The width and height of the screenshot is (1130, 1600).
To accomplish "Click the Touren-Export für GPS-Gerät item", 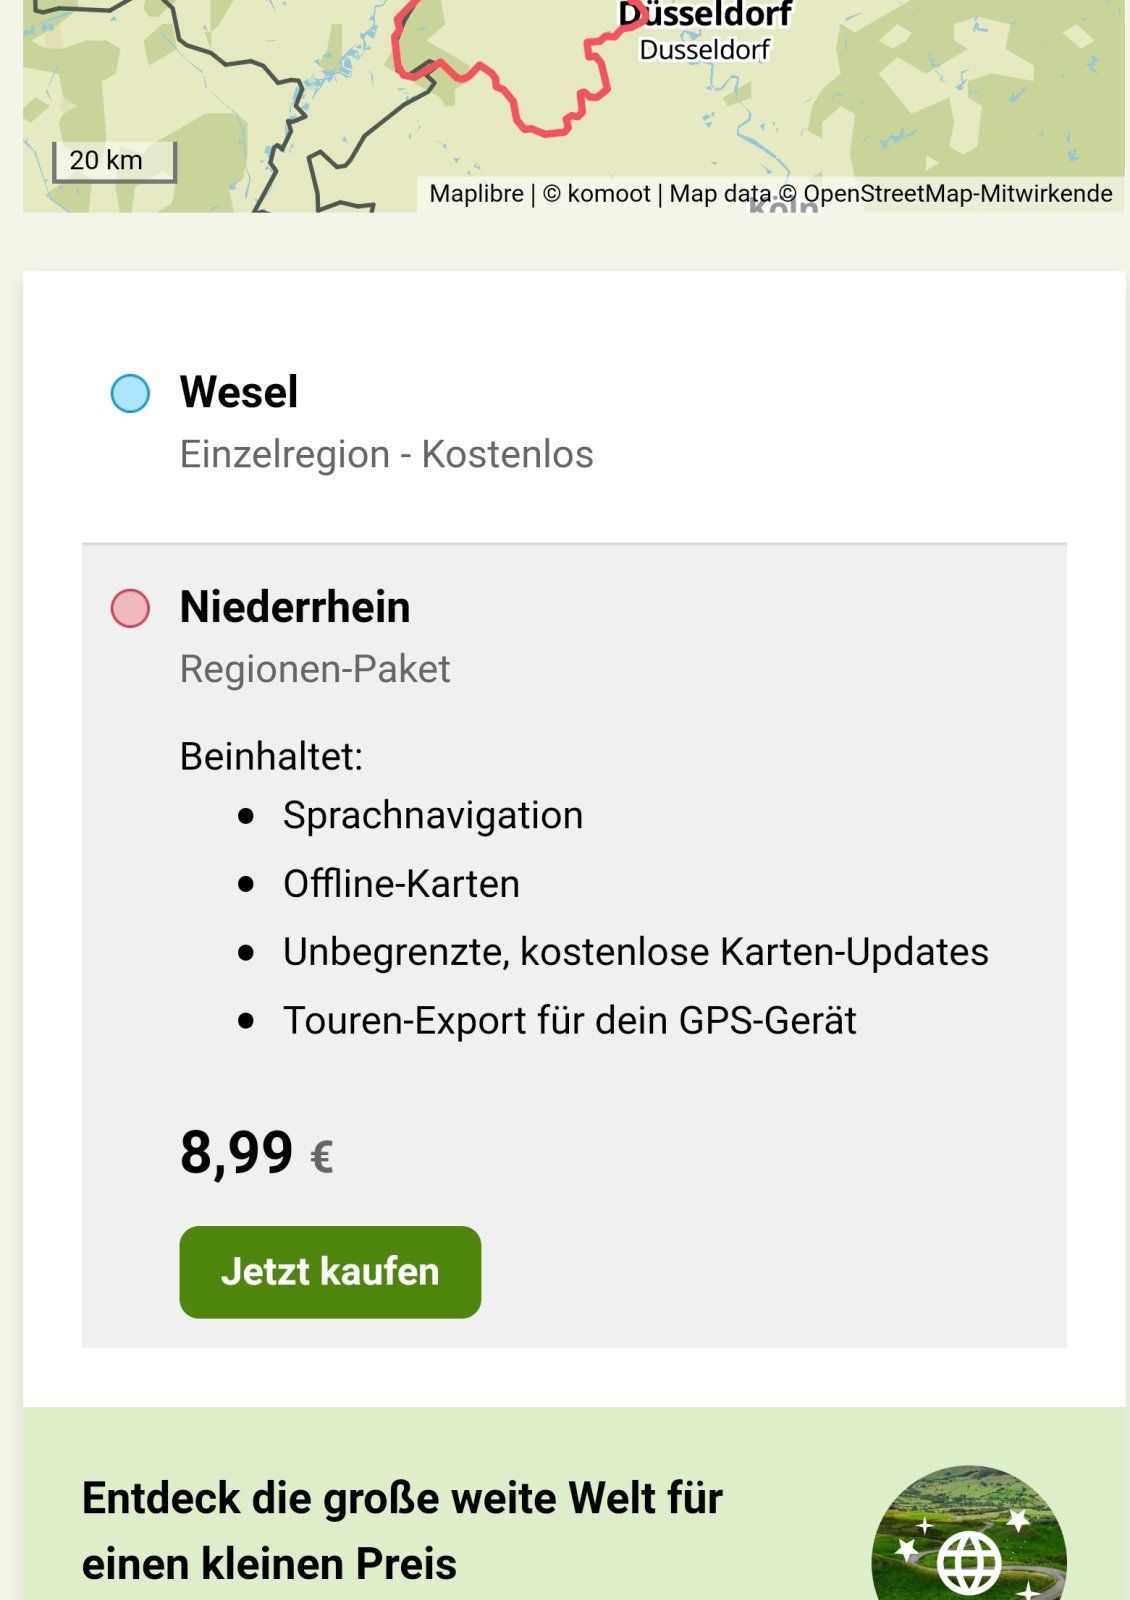I will [569, 1021].
